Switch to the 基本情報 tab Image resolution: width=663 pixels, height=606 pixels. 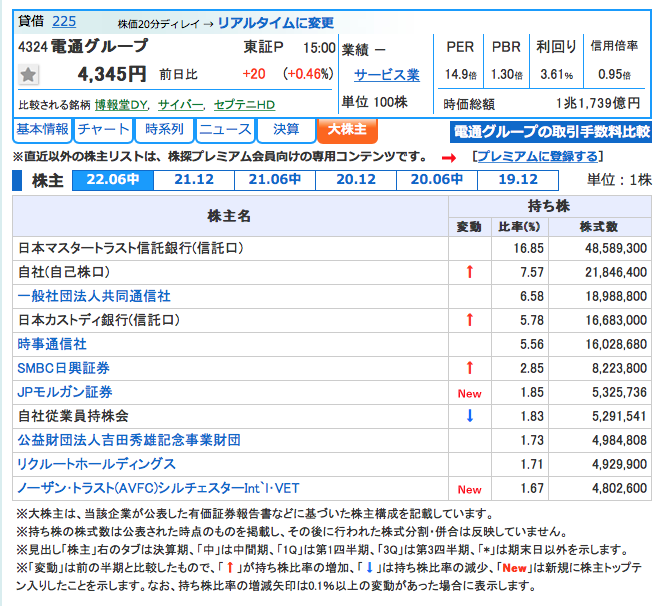pos(42,129)
